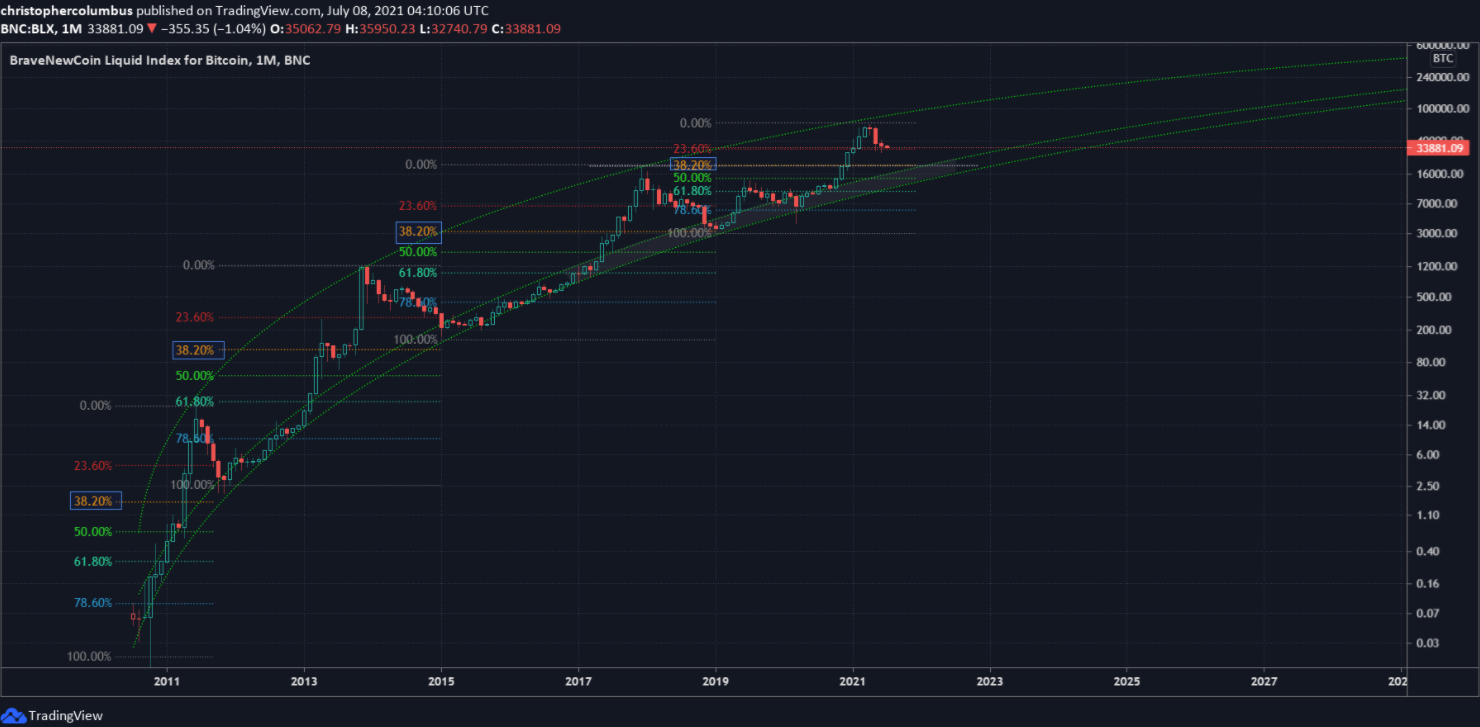Click the 0.40 price axis label
Viewport: 1480px width, 727px height.
click(1428, 551)
